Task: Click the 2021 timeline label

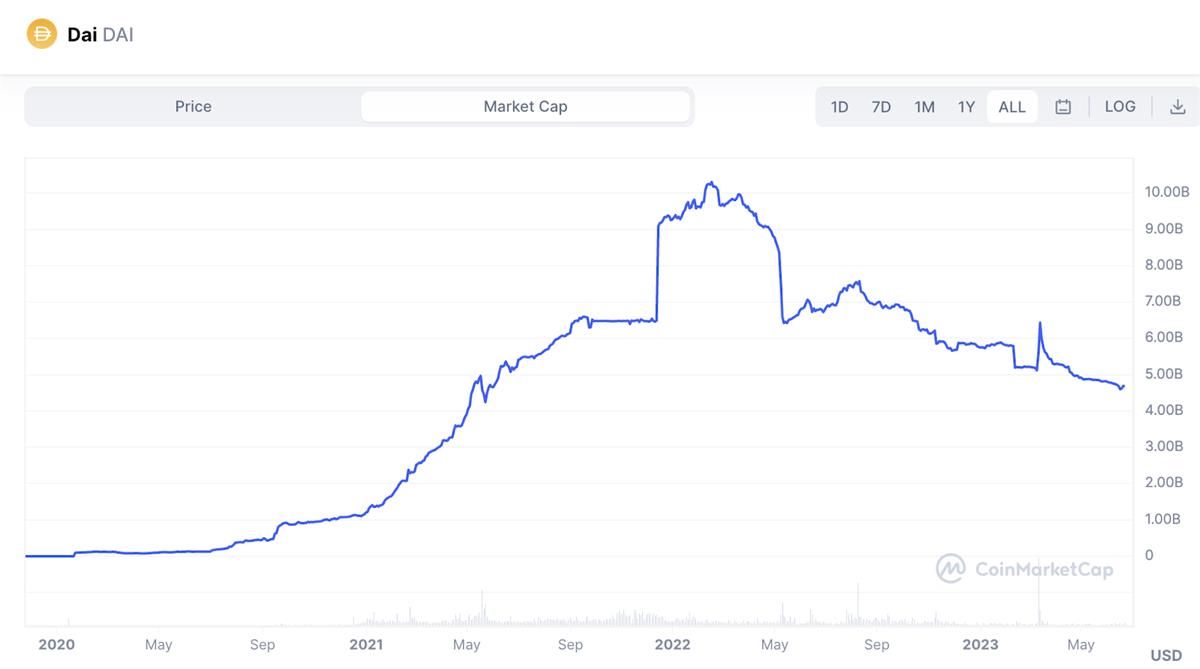Action: pos(366,645)
